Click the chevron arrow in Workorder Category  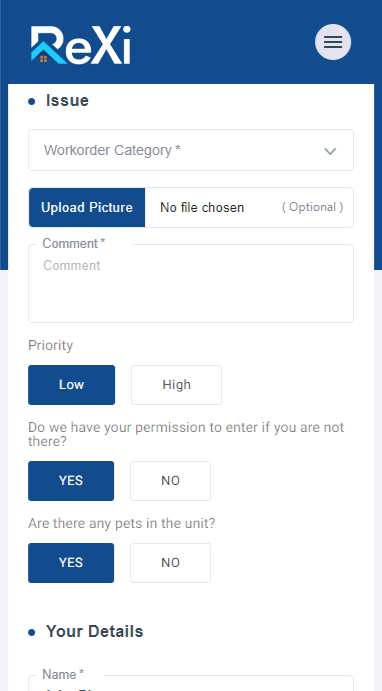tap(330, 151)
